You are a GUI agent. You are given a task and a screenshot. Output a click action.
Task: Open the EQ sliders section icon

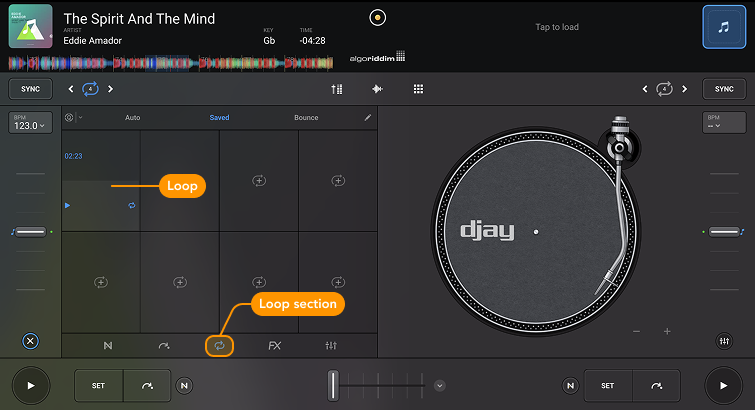pyautogui.click(x=331, y=346)
